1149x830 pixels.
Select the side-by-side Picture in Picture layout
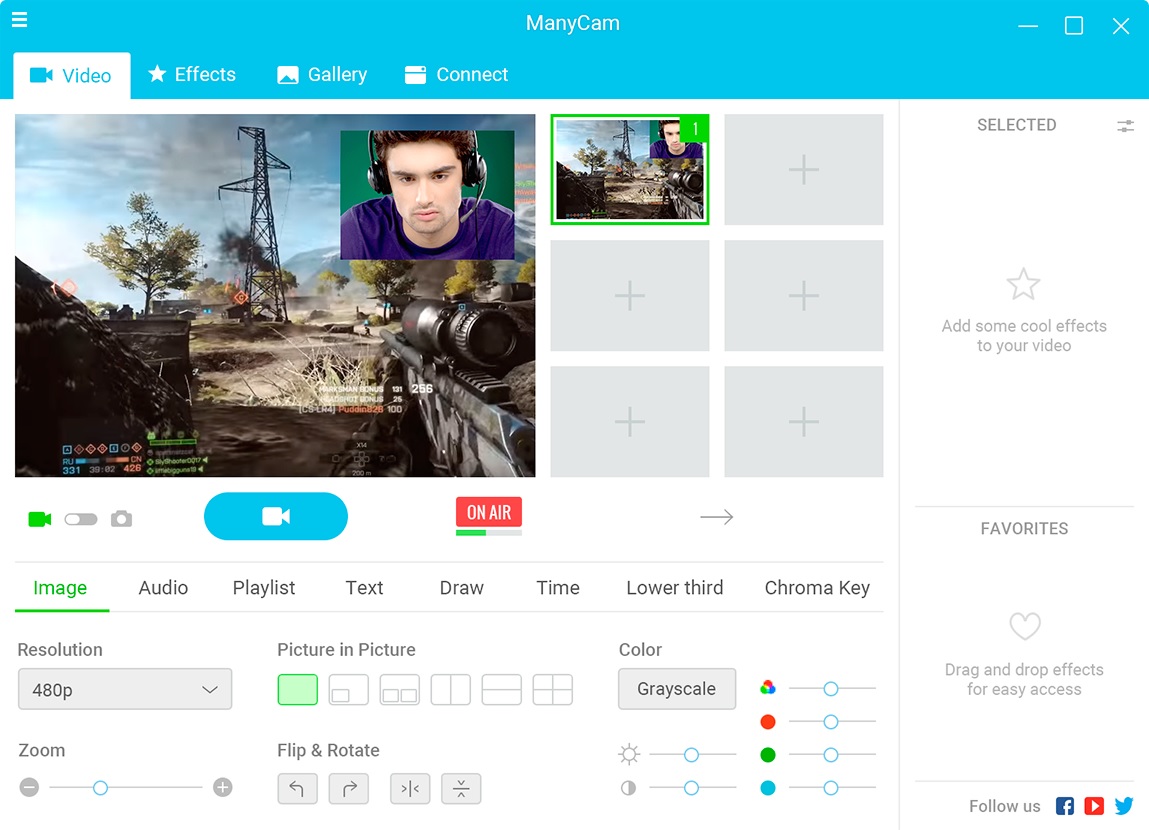pos(450,689)
